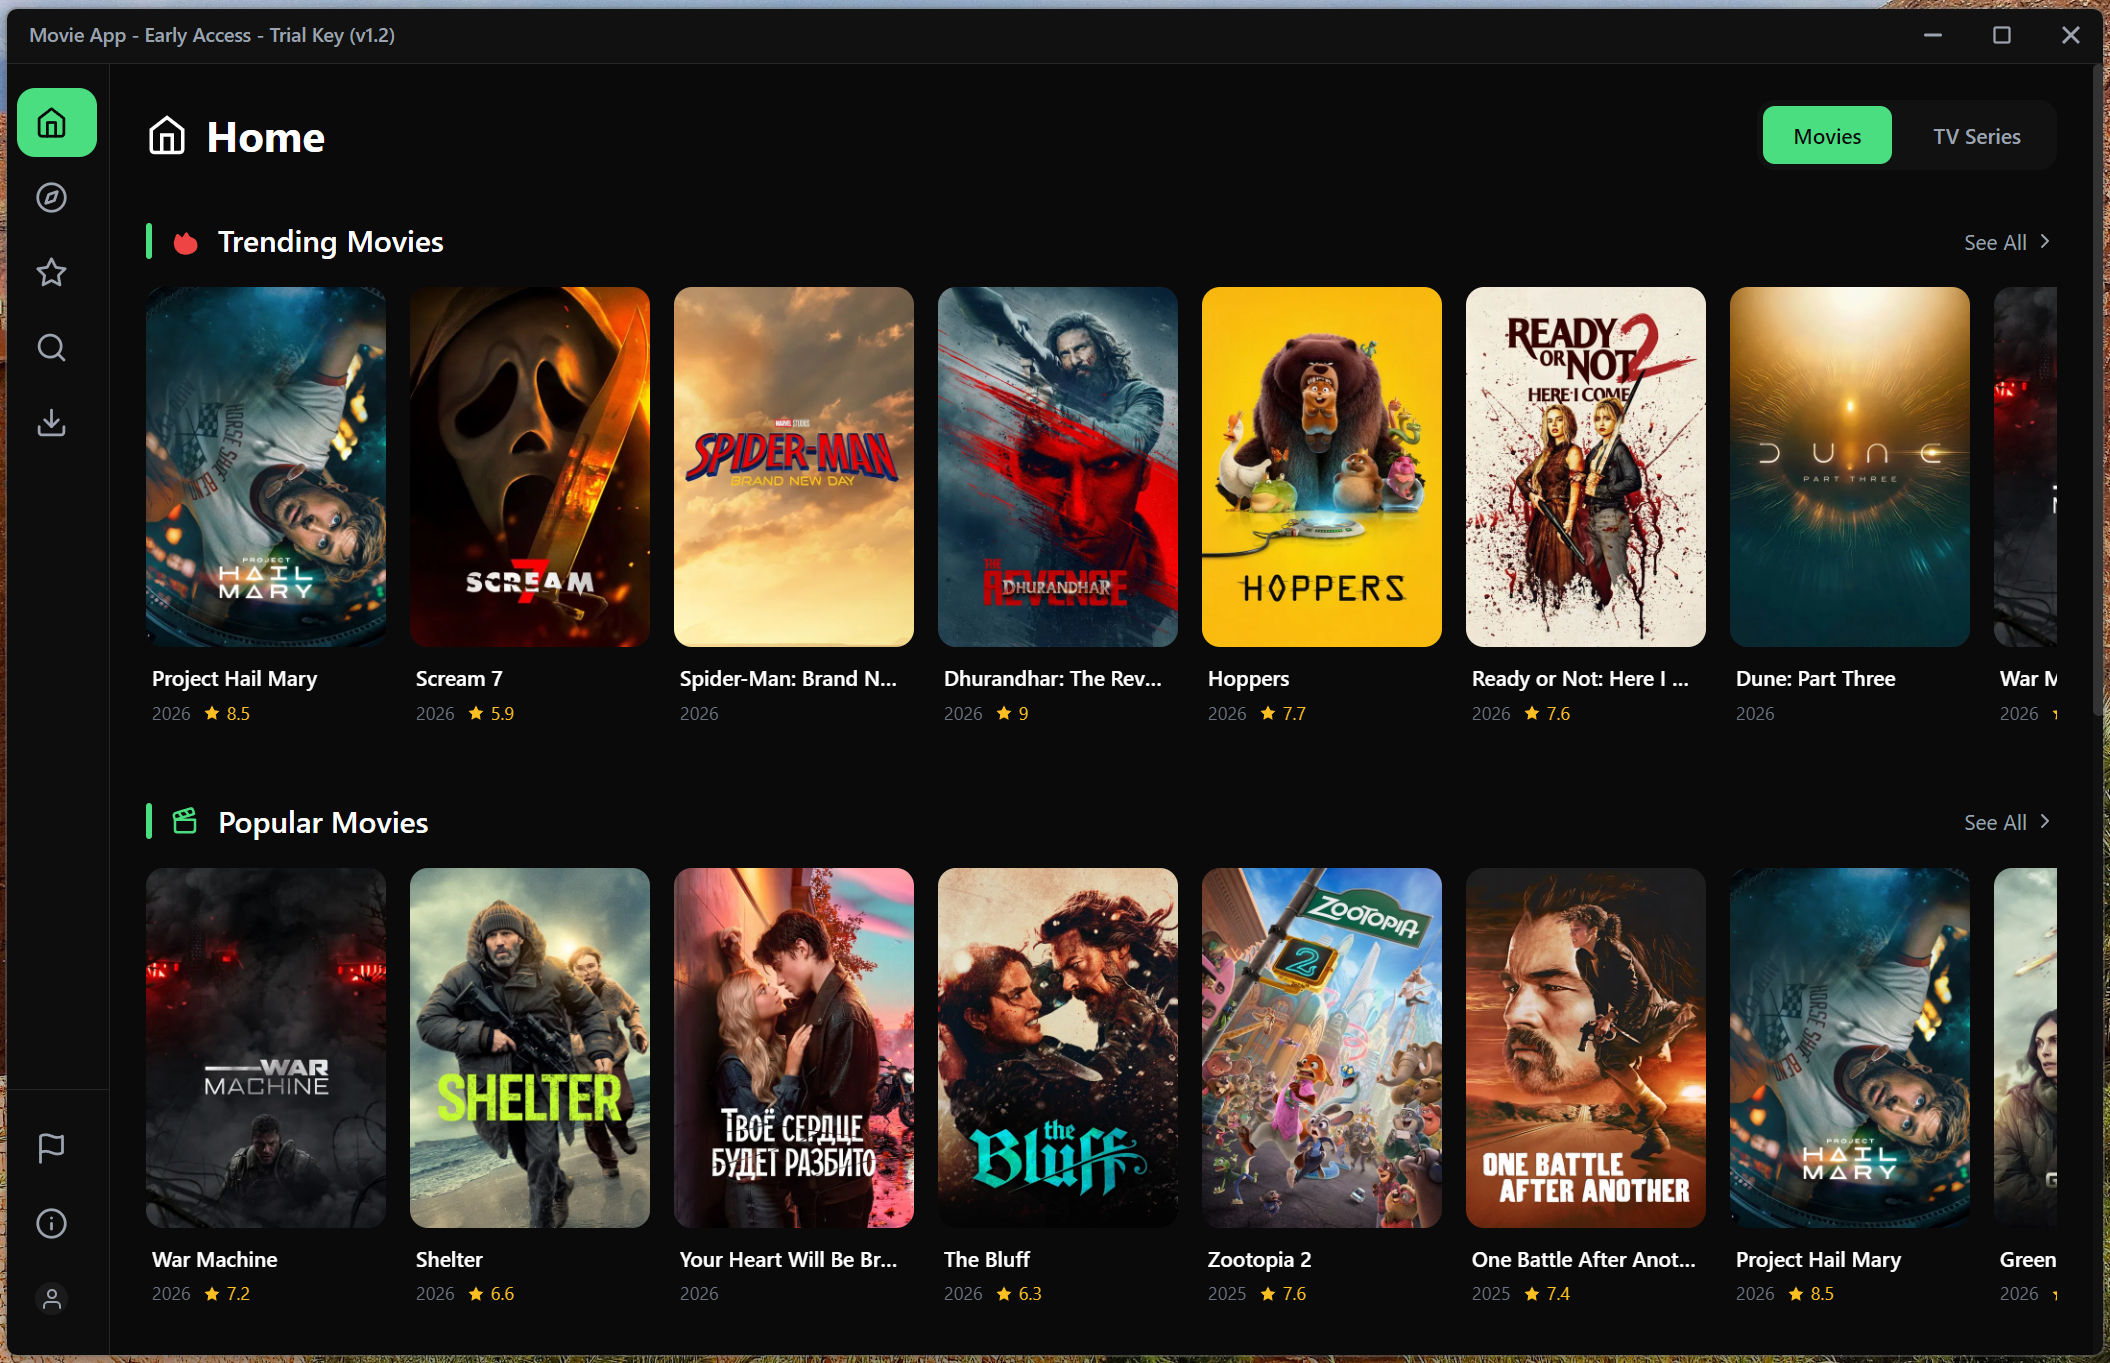The width and height of the screenshot is (2110, 1363).
Task: Click The Bluff title text
Action: pos(986,1259)
